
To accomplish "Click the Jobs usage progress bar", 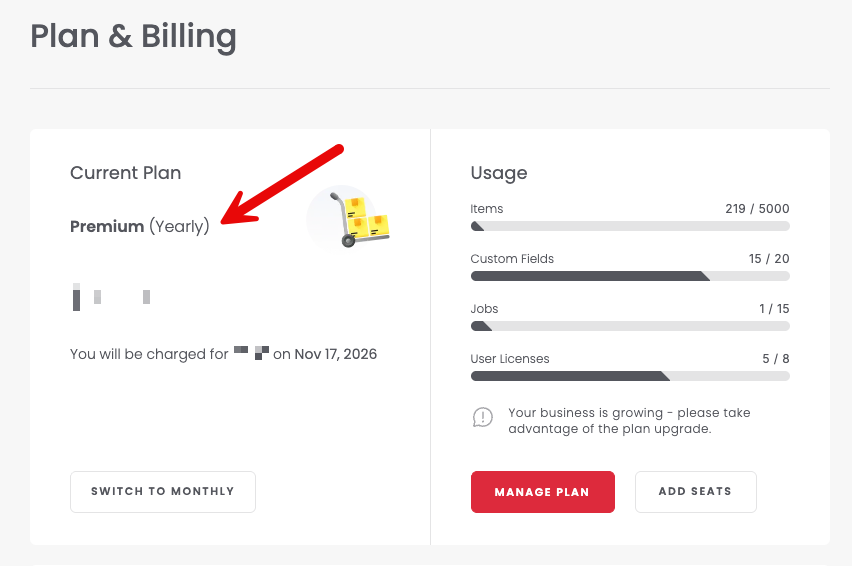I will (x=630, y=326).
